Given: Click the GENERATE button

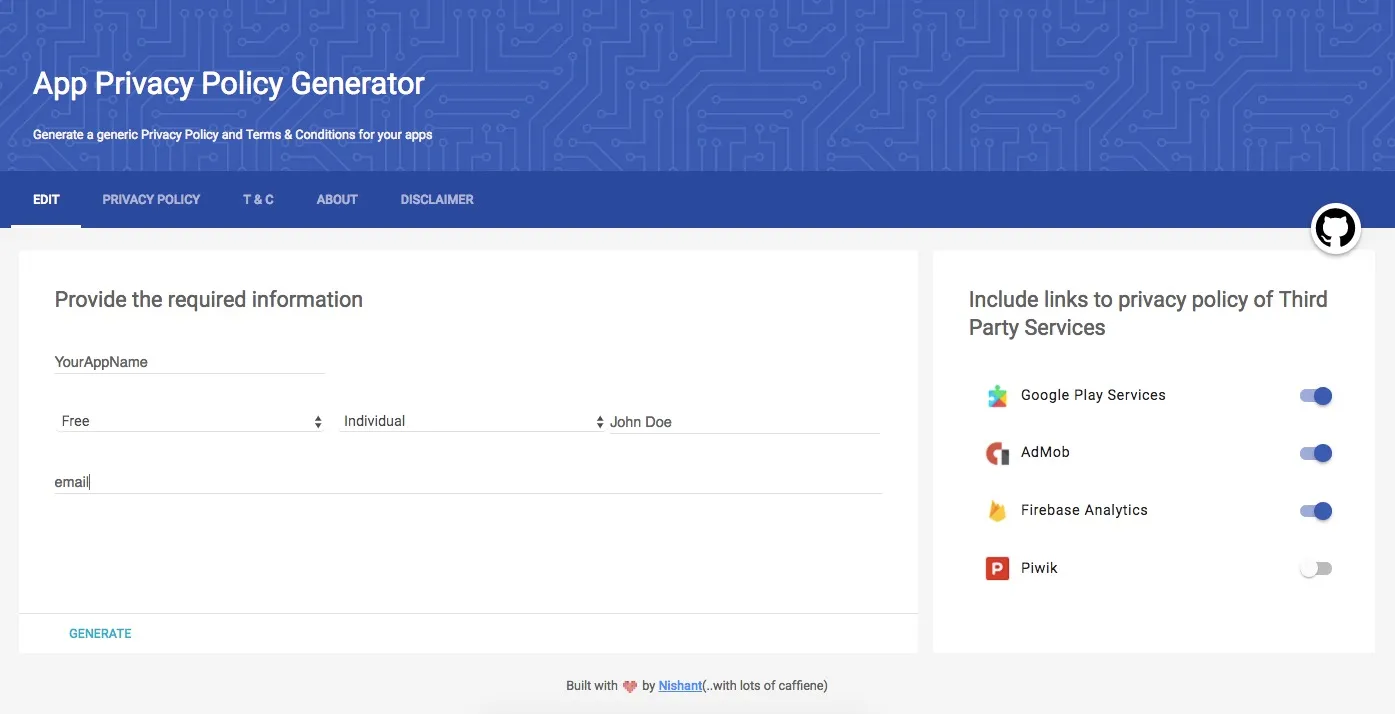Looking at the screenshot, I should [100, 633].
